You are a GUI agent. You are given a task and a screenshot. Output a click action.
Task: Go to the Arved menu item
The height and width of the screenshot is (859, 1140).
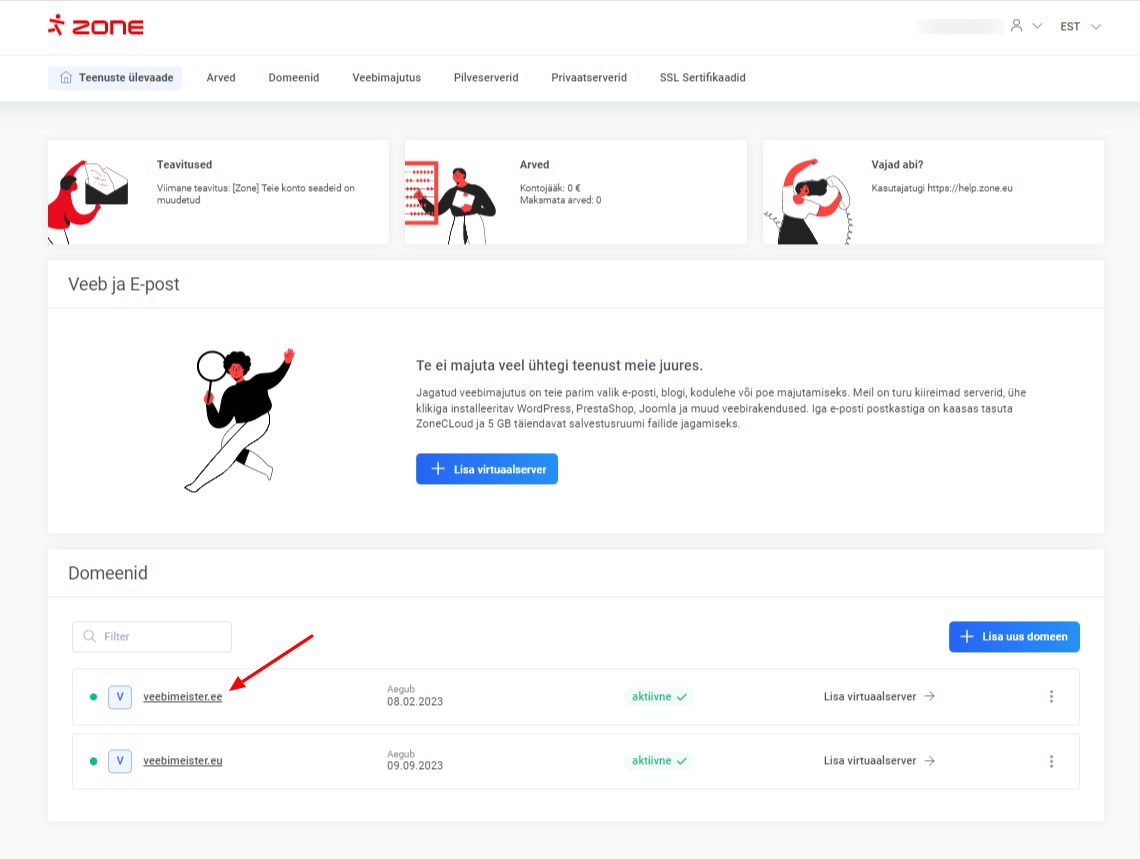tap(221, 78)
